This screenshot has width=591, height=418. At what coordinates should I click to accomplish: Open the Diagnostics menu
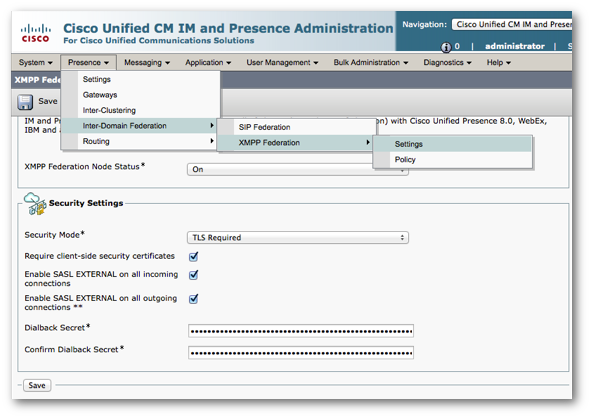point(447,63)
